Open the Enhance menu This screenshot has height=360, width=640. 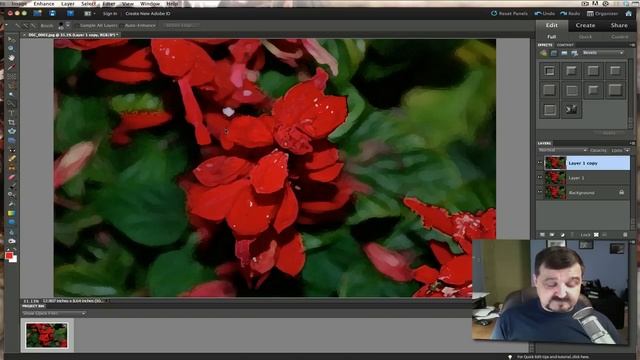tap(44, 4)
